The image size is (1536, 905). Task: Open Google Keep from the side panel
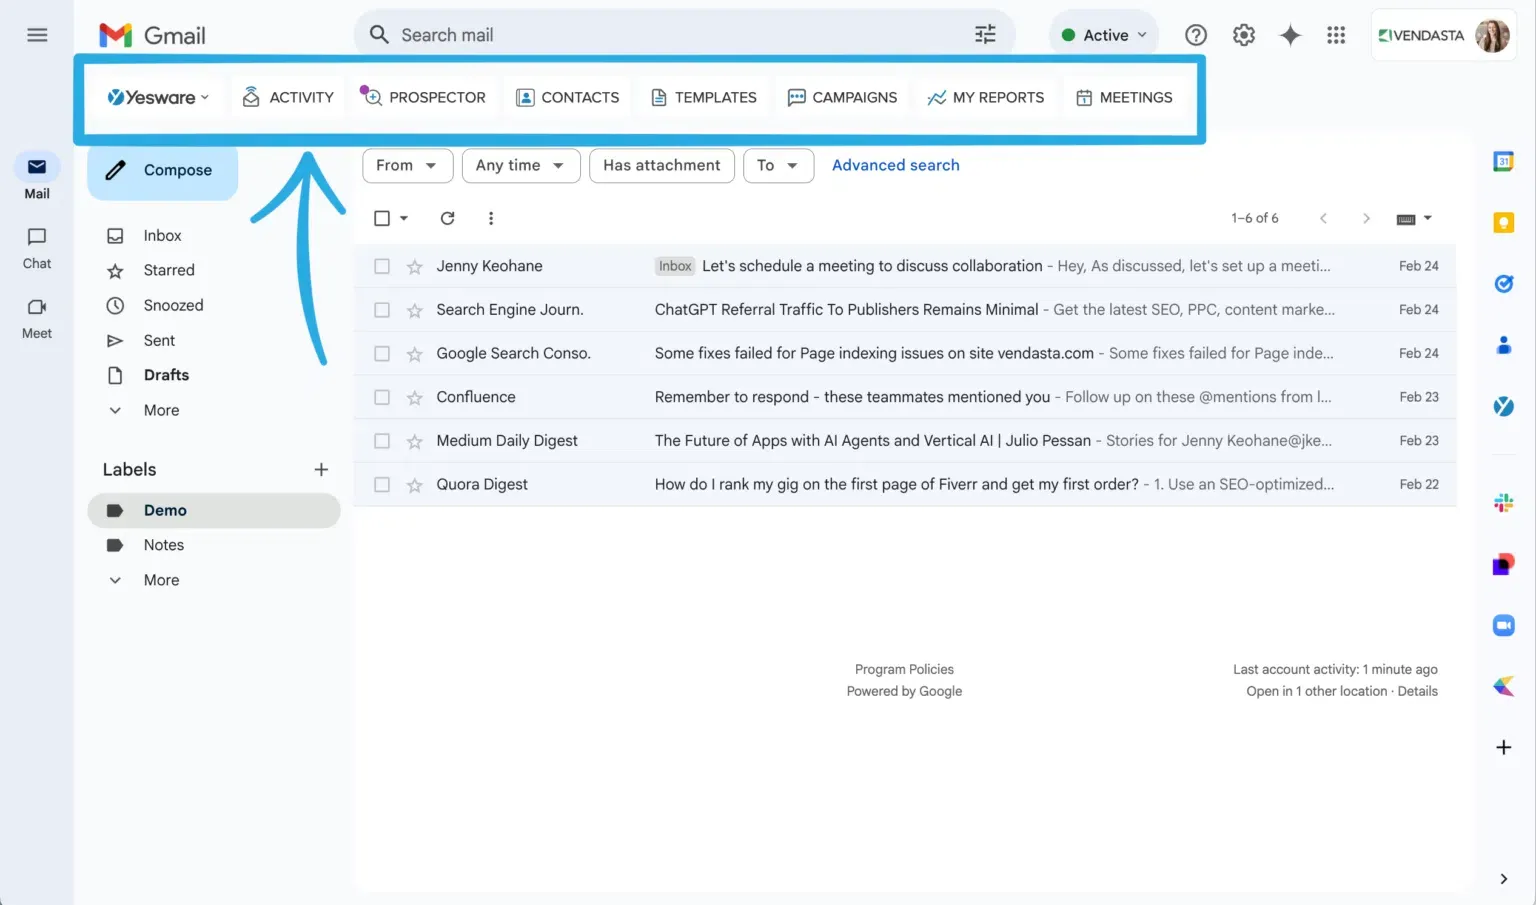coord(1503,222)
